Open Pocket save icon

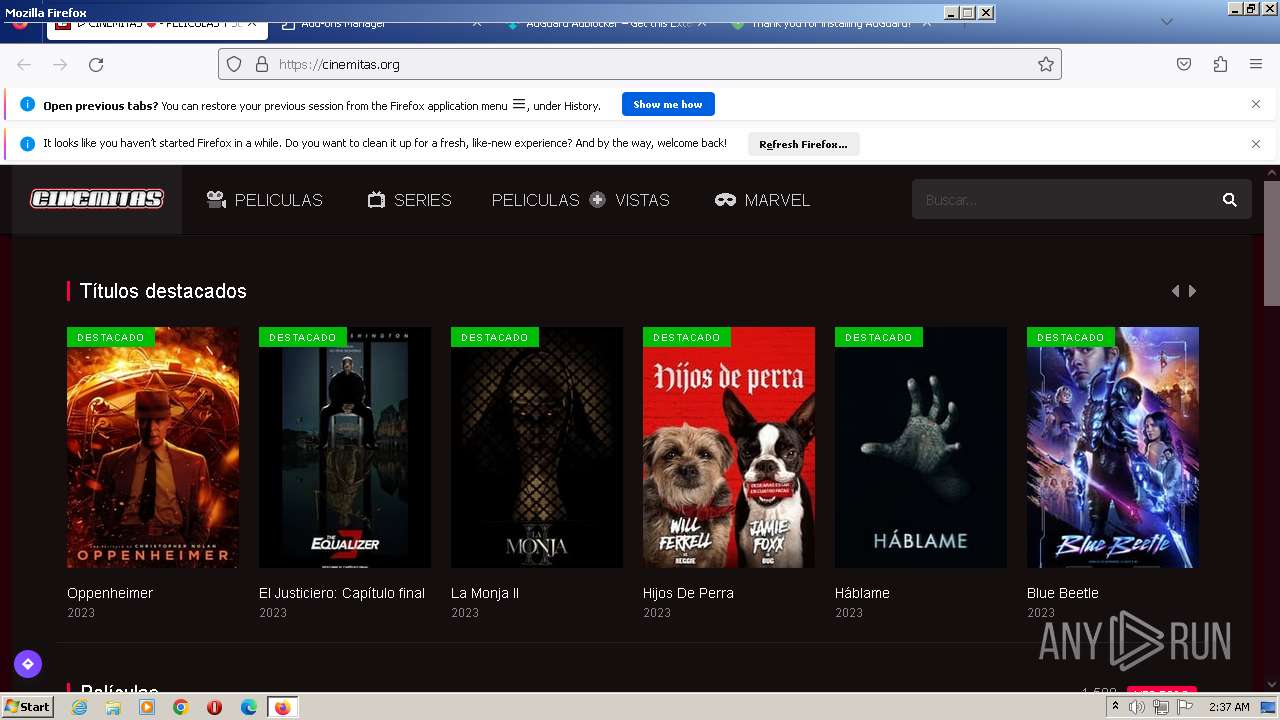1184,64
